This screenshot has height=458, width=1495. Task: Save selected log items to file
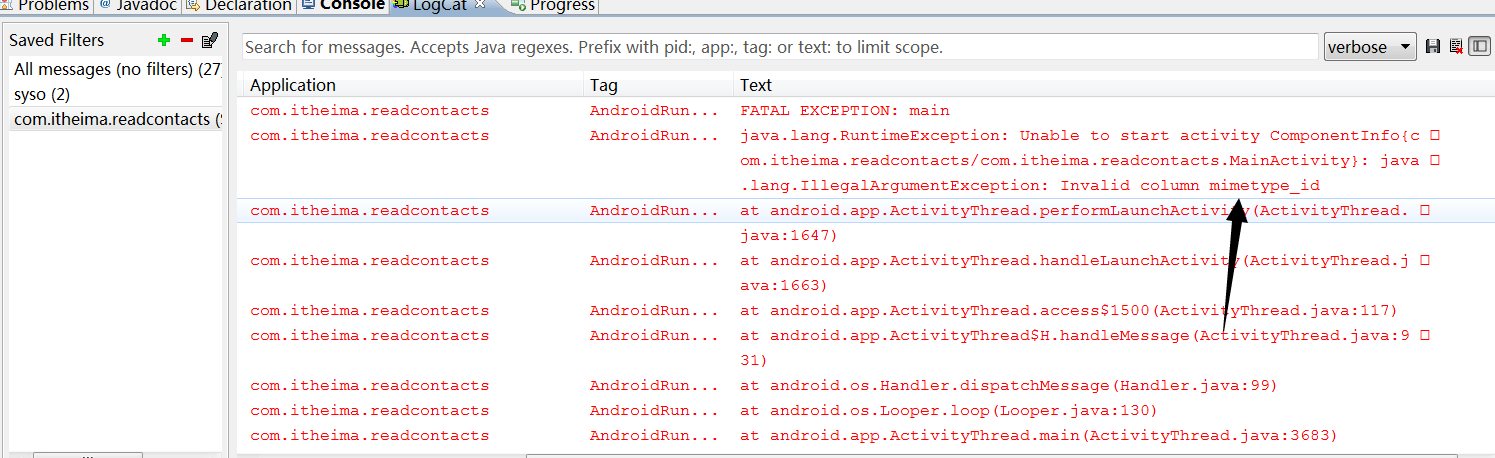(x=1433, y=47)
